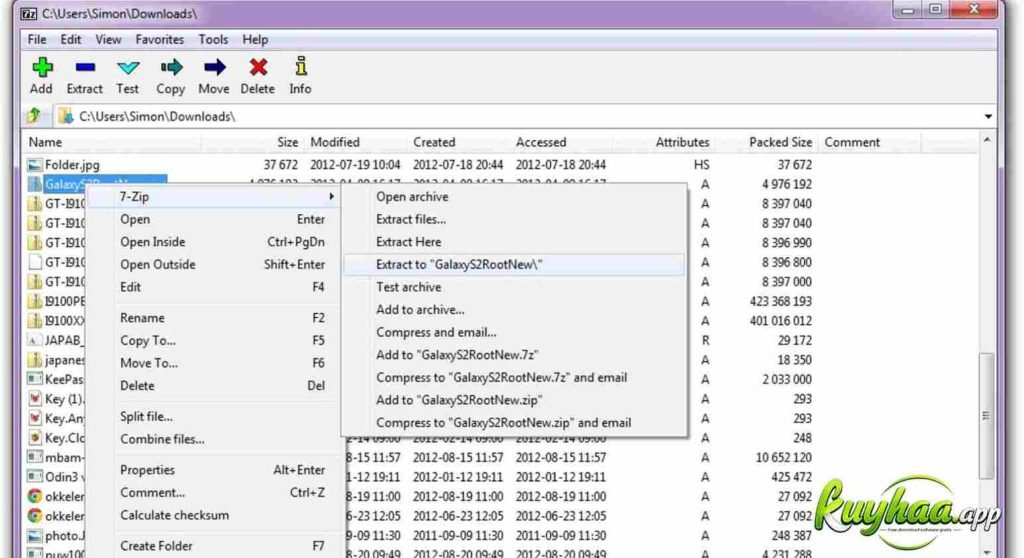Select the Key.Clo file icon

tap(35, 438)
